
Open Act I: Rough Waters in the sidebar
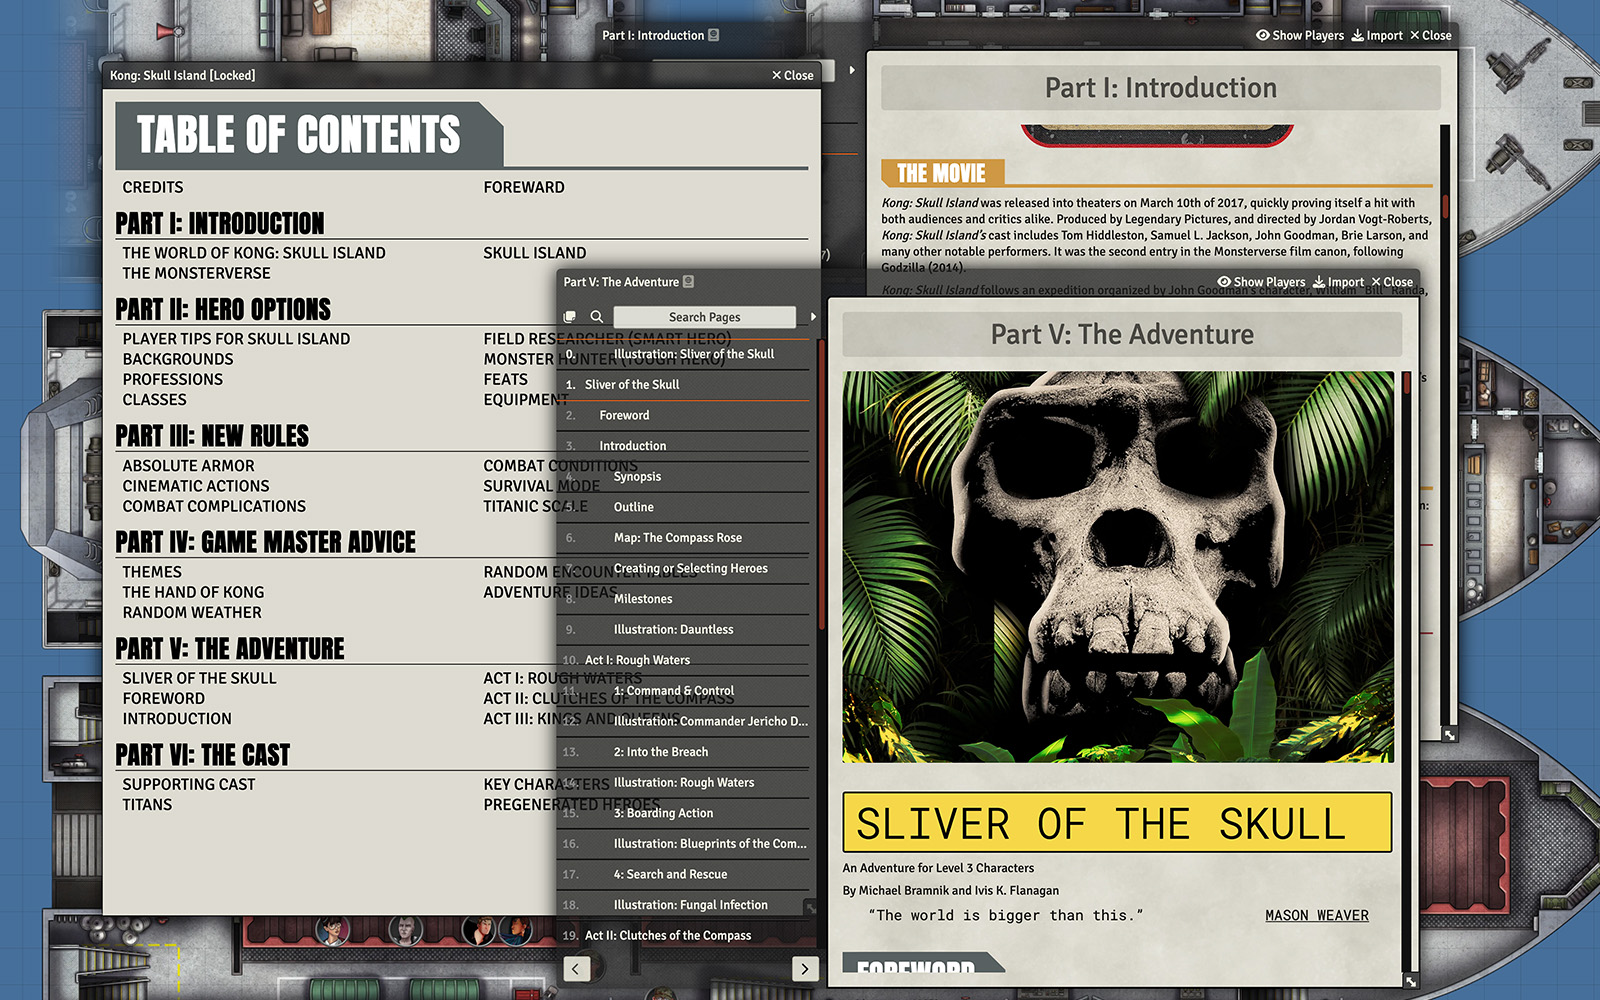click(683, 660)
